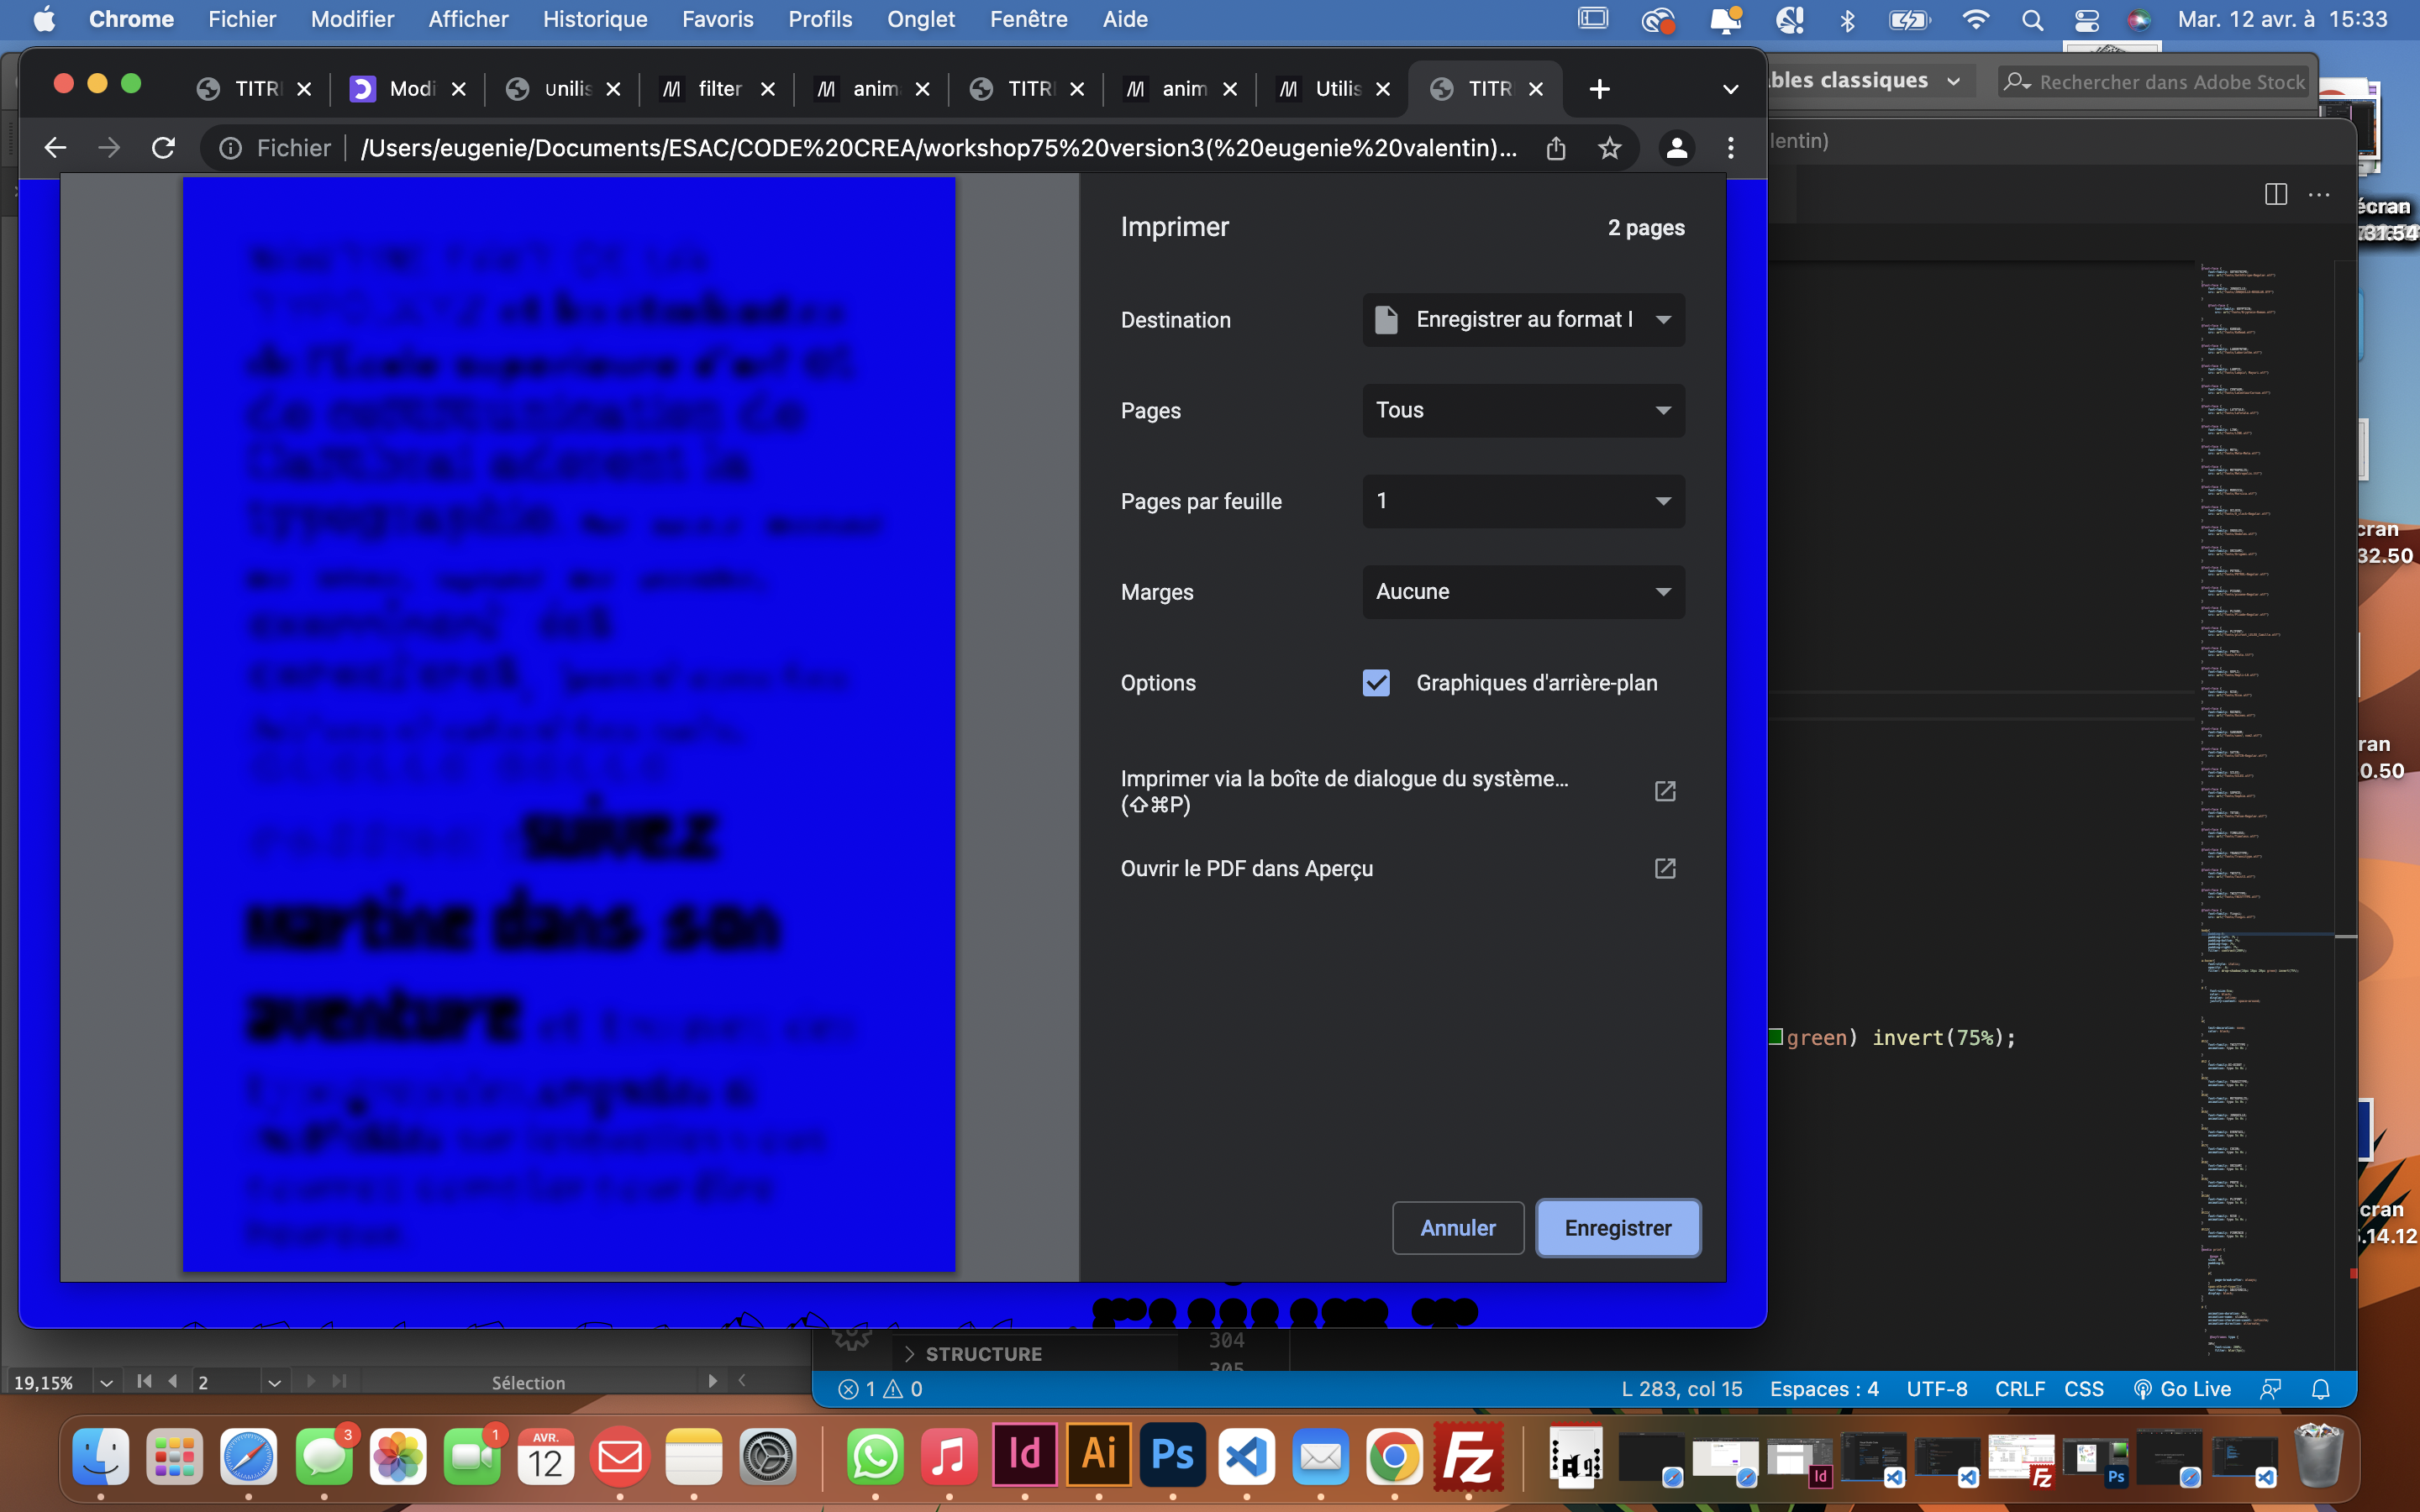2420x1512 pixels.
Task: Click the Chrome reload page icon
Action: click(163, 148)
